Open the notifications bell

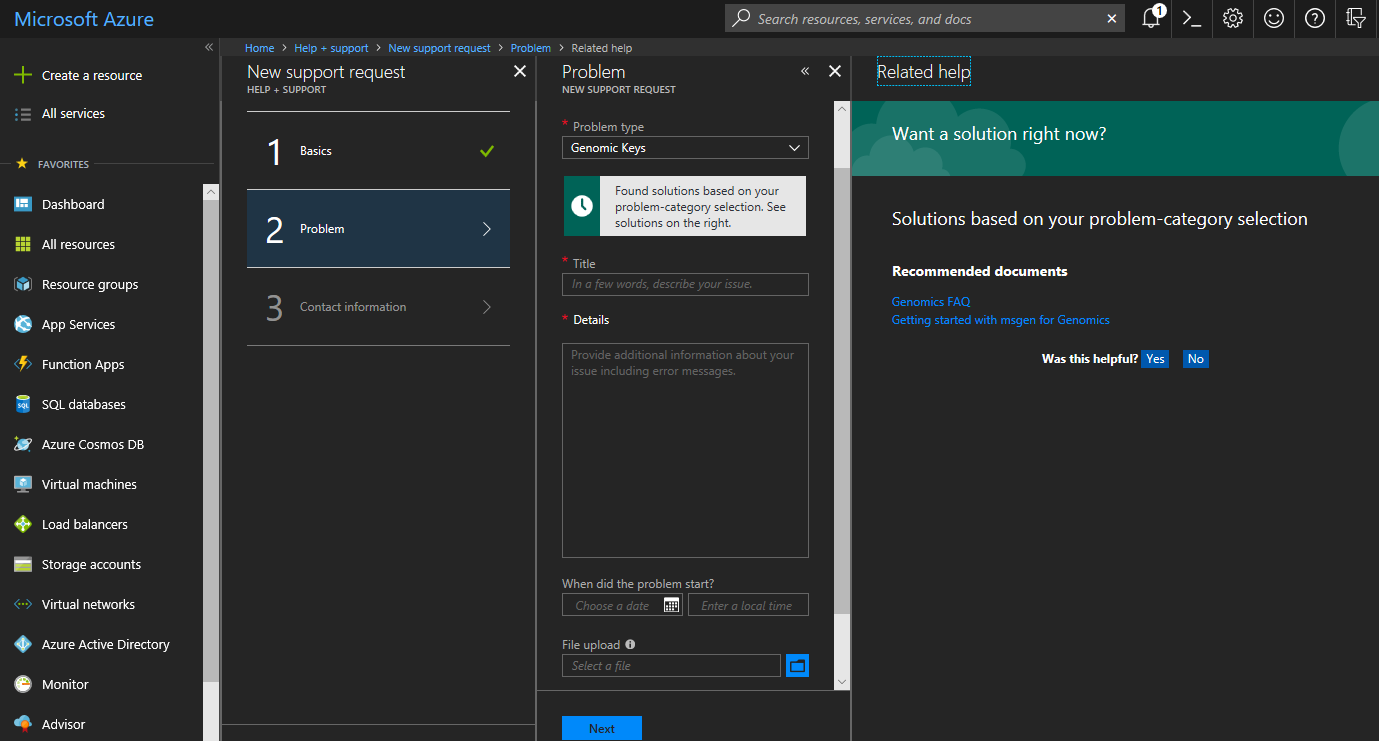1151,19
